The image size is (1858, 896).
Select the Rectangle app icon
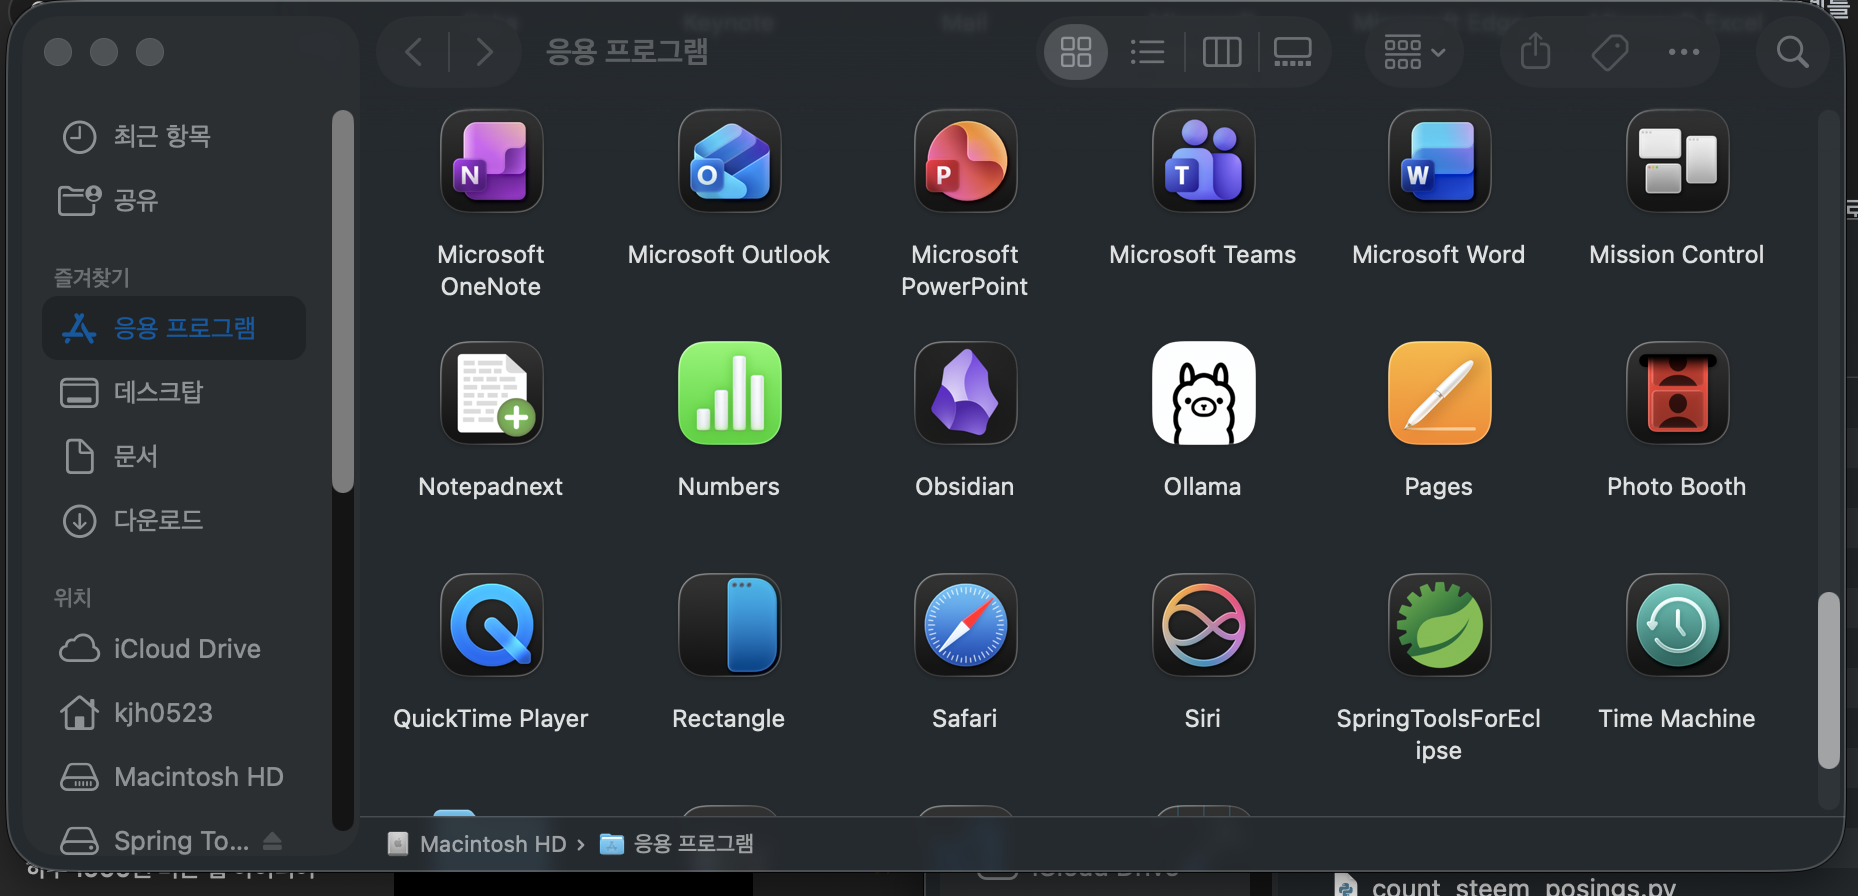729,625
